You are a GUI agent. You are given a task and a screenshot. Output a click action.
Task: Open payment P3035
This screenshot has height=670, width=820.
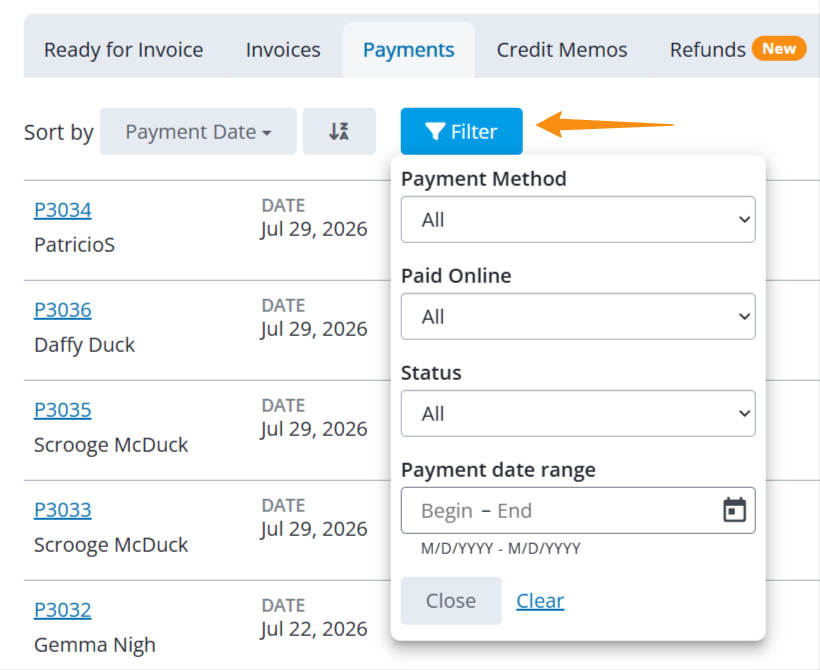click(x=62, y=410)
